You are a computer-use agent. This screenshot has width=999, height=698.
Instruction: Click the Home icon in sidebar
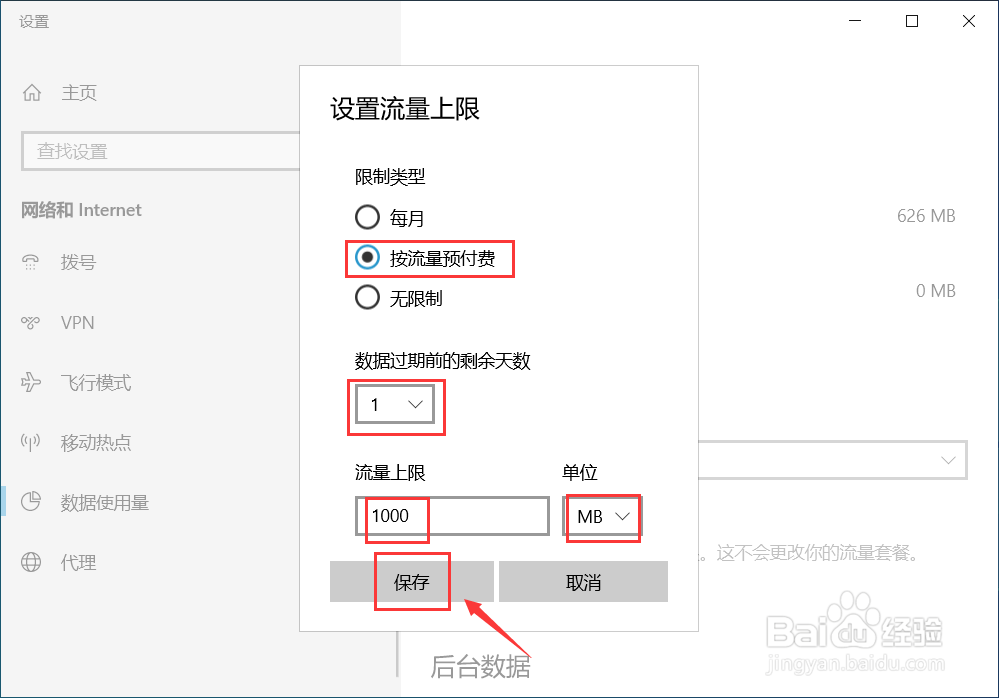(32, 93)
